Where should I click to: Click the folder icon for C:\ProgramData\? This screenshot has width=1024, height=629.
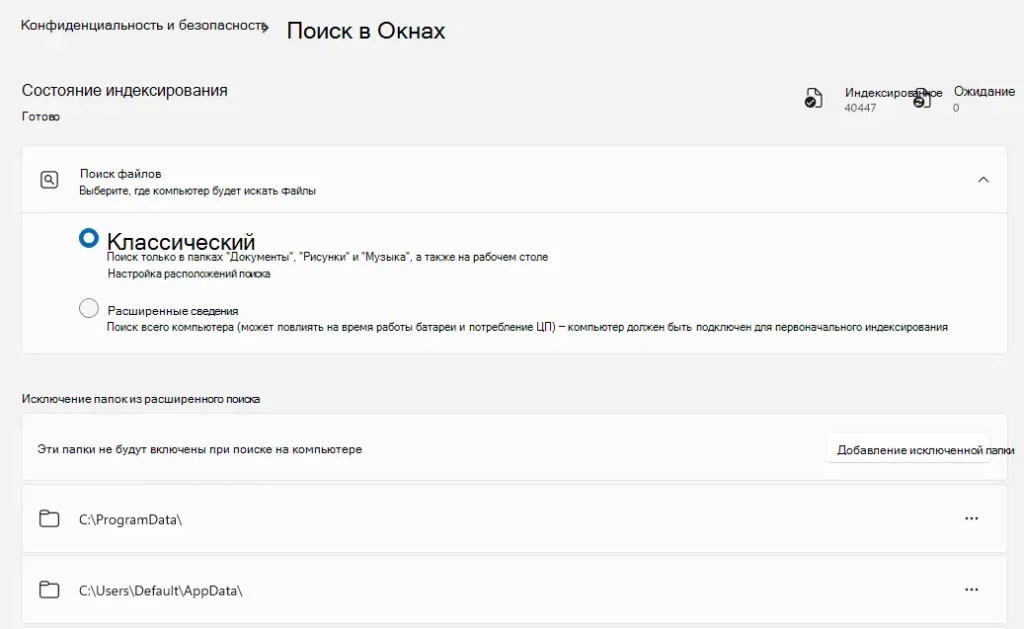click(49, 518)
